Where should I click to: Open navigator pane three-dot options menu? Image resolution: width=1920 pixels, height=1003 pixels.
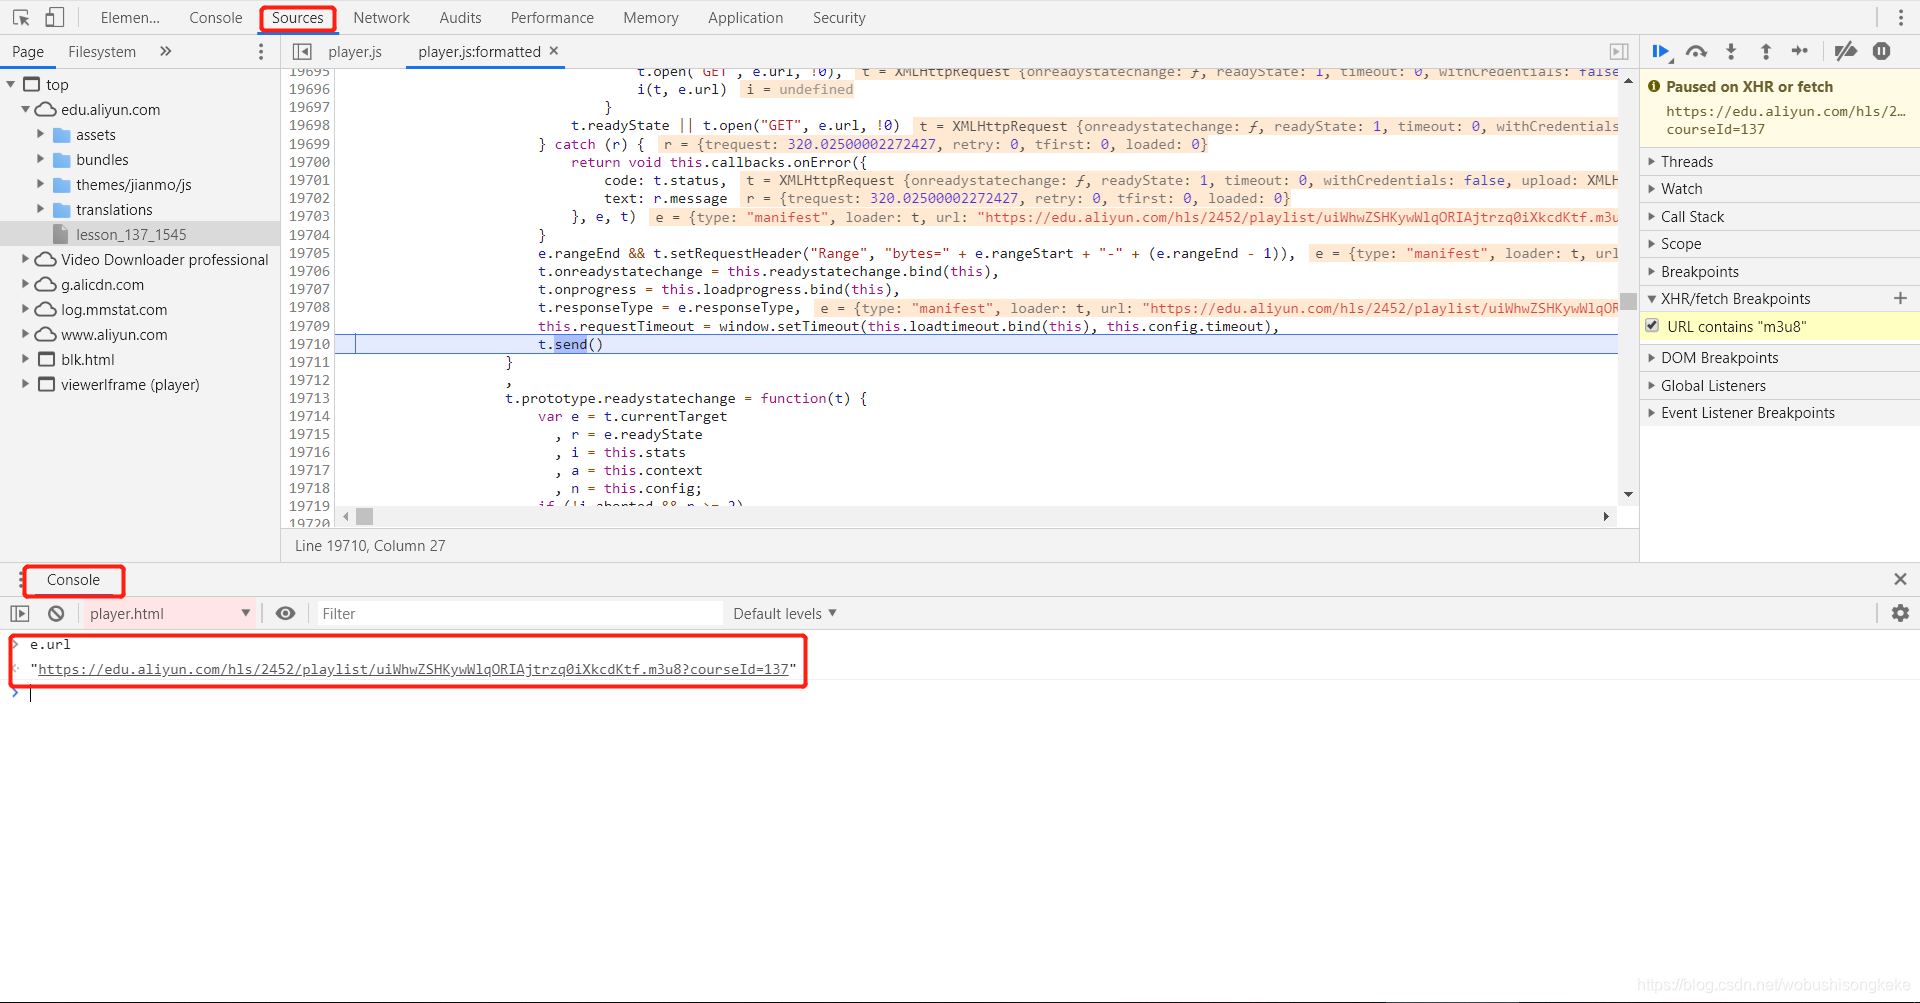[x=261, y=51]
